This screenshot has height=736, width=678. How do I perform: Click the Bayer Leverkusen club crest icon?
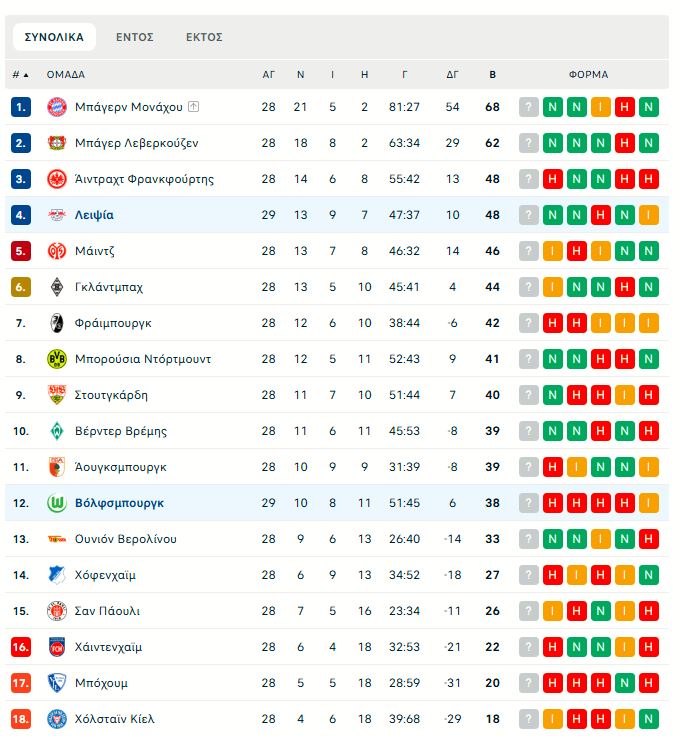click(56, 143)
